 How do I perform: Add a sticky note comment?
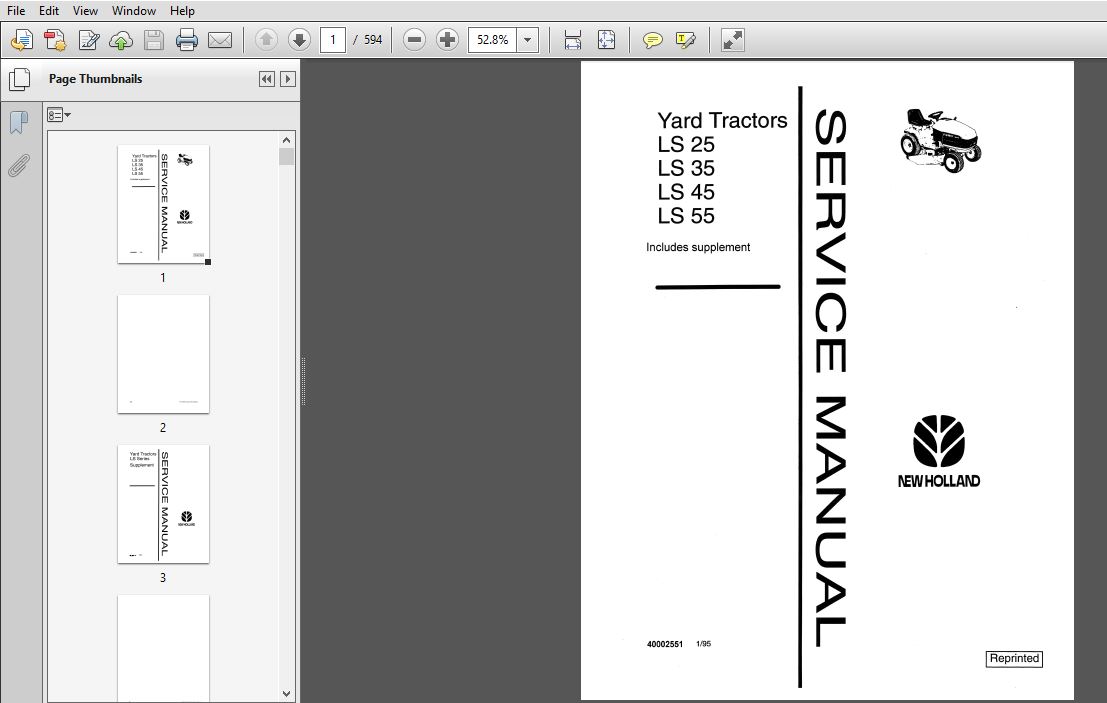click(652, 40)
